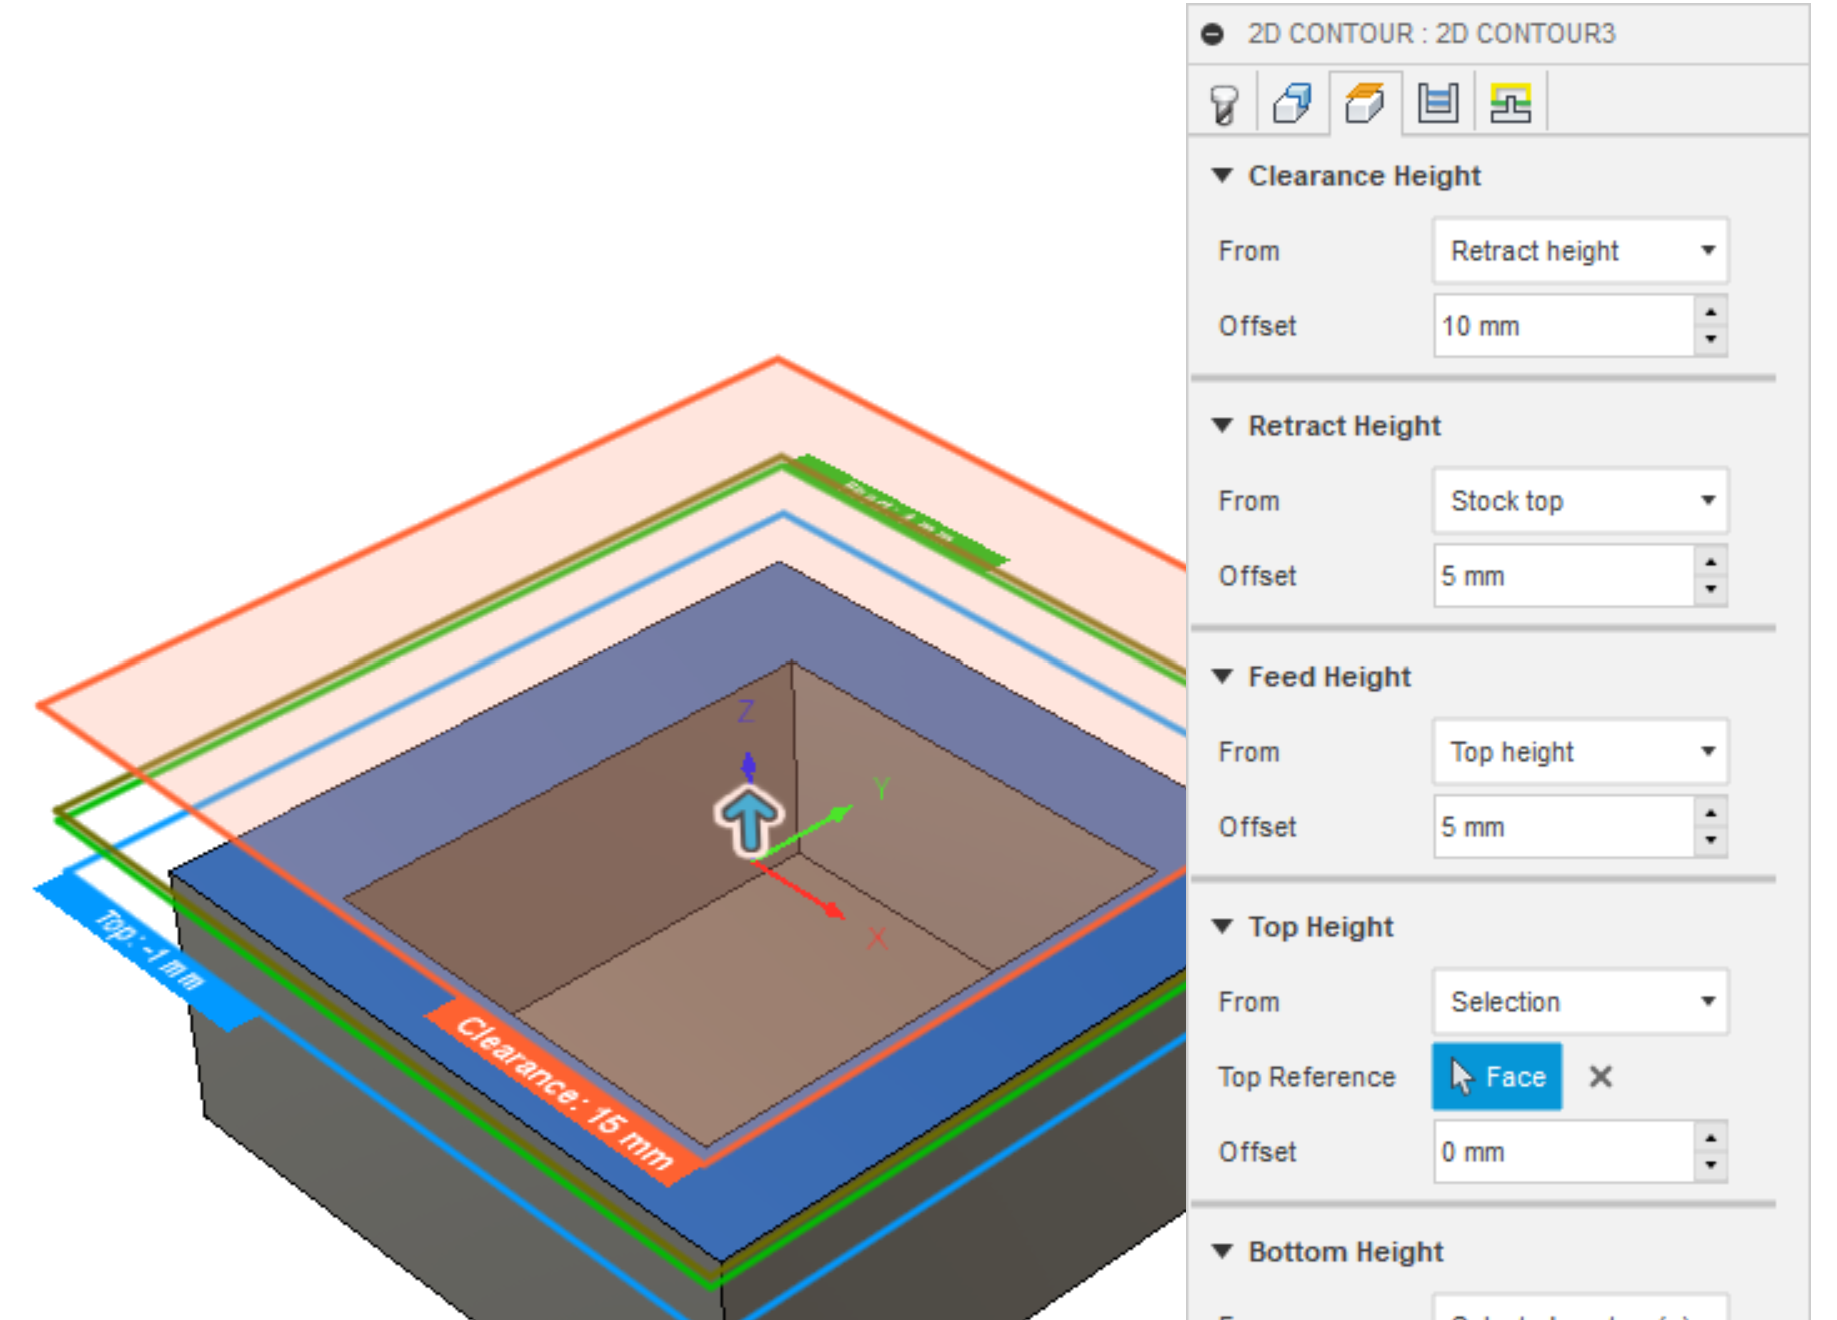Click the green height plane label in viewport
Screen dimensions: 1837x1320
point(900,510)
